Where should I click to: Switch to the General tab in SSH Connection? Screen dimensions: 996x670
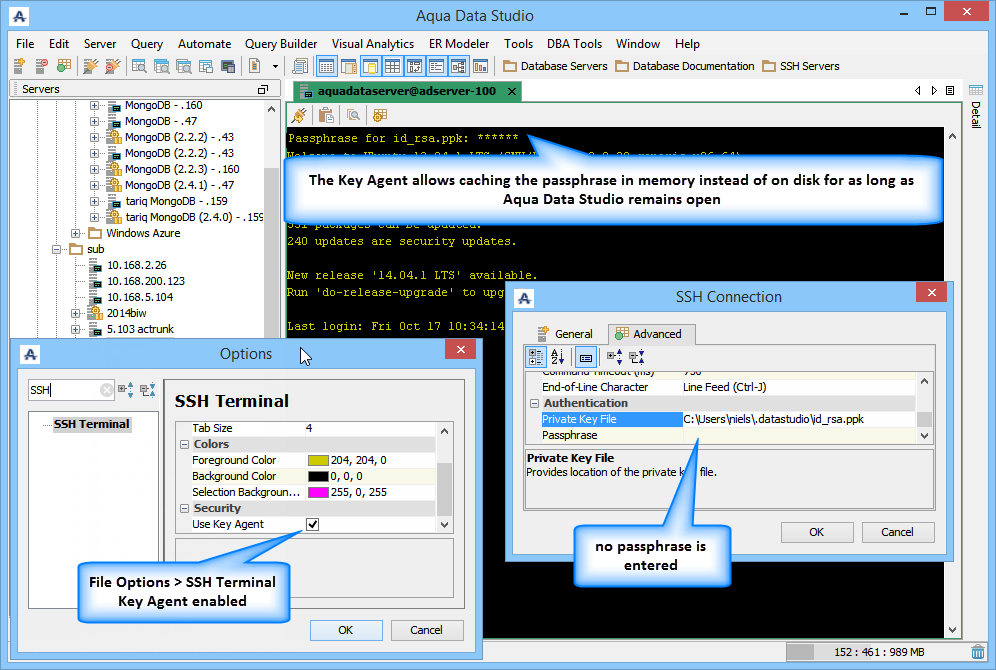565,333
